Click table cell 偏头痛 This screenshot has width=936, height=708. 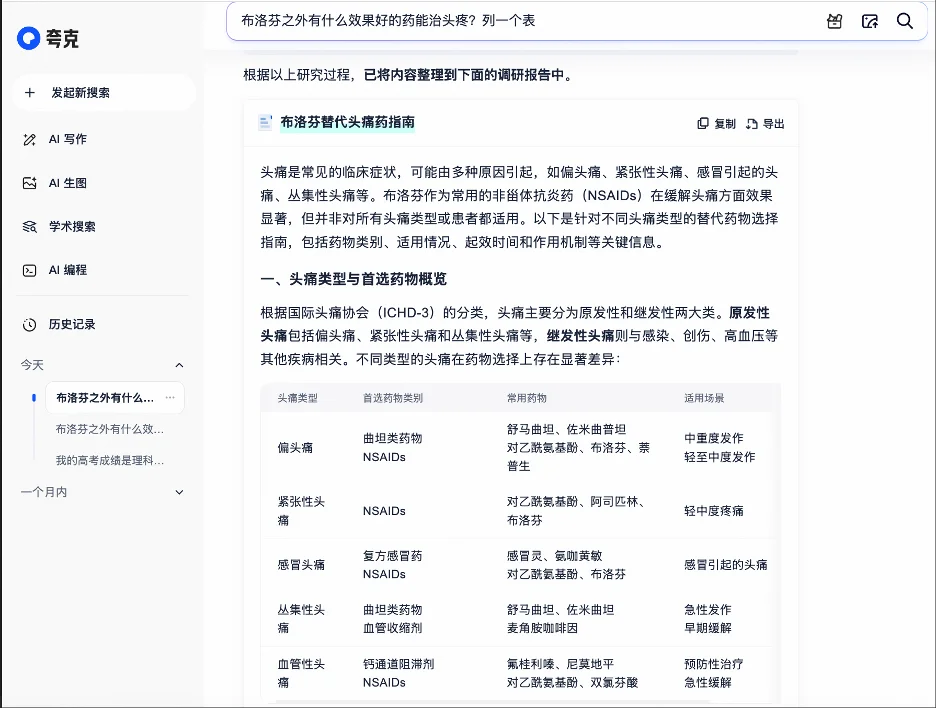pos(295,448)
